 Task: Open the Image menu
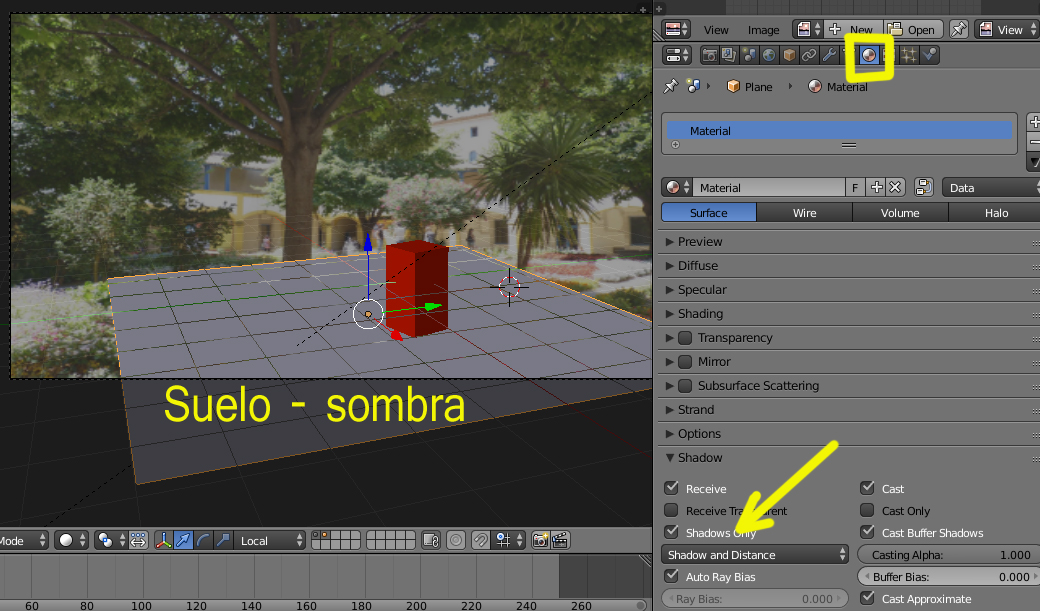point(763,30)
